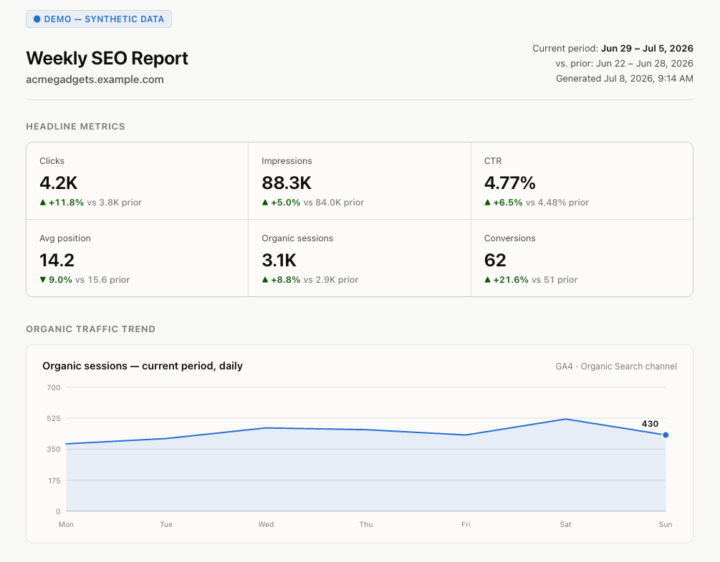Click the GA4 · Organic Search channel label

616,366
